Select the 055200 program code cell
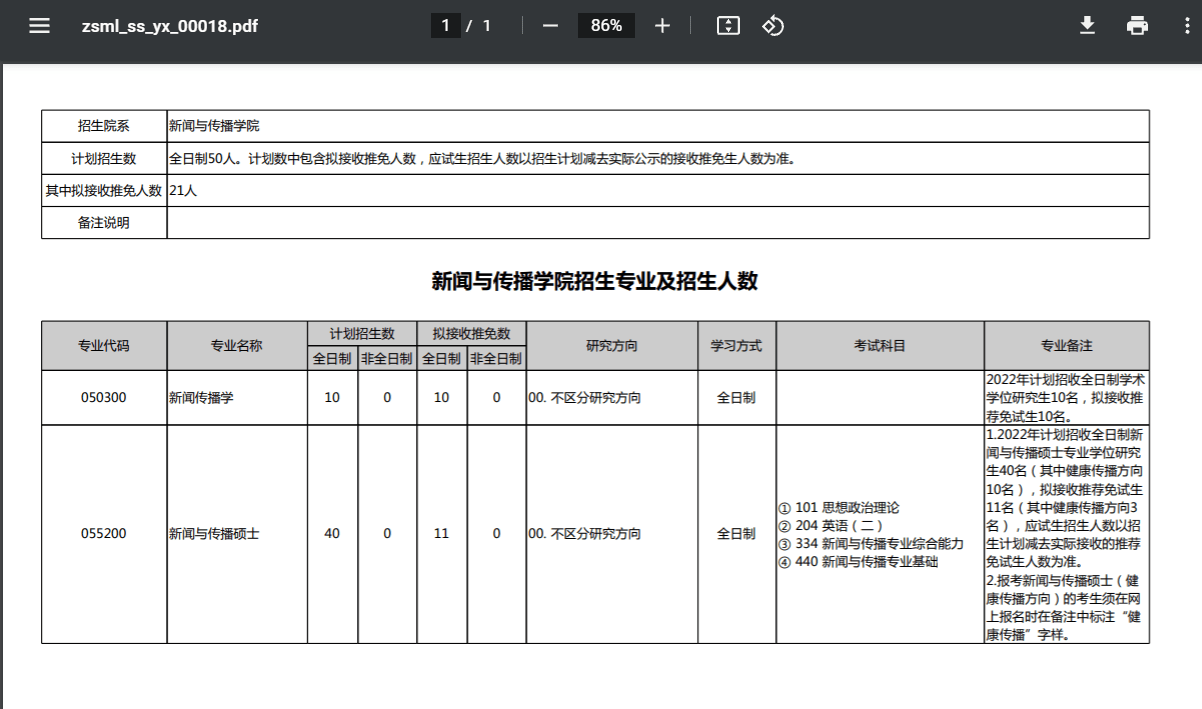Viewport: 1202px width, 709px height. 104,534
